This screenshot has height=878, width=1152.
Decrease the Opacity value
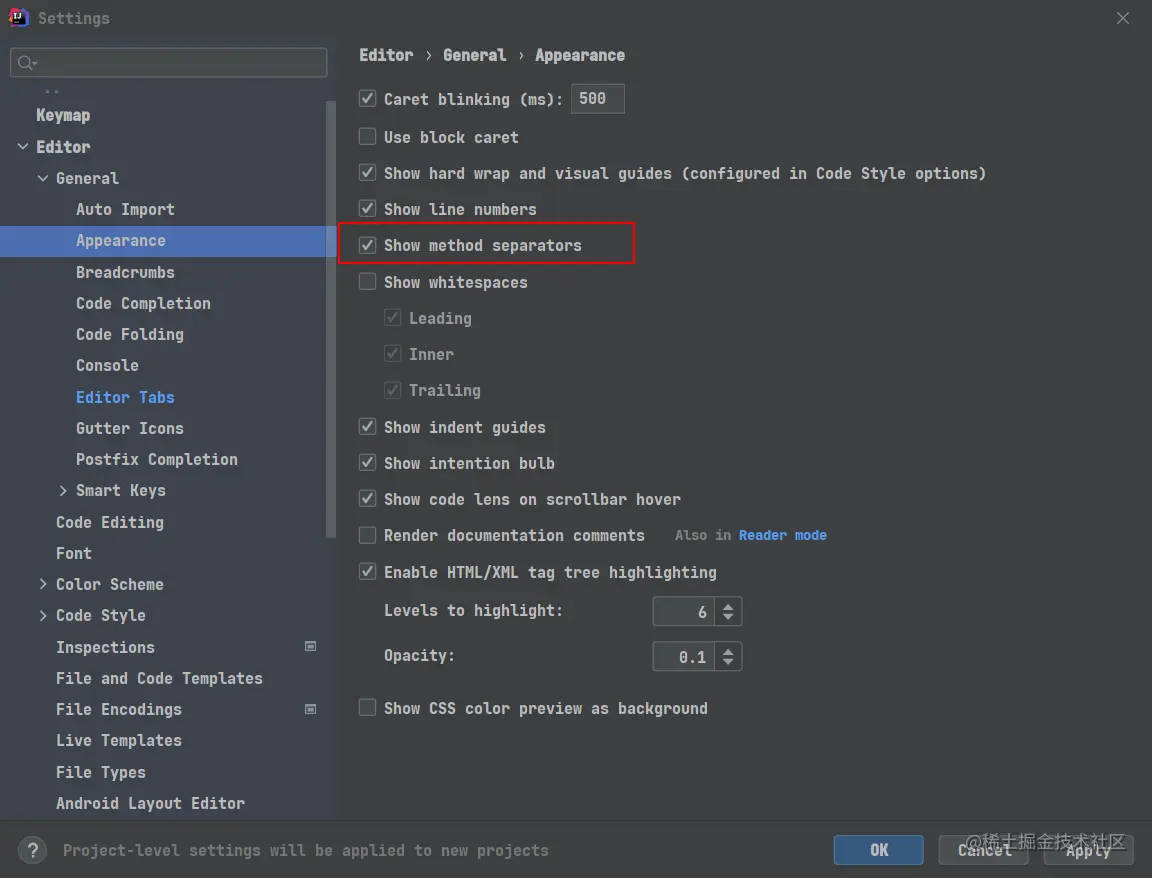pos(727,662)
